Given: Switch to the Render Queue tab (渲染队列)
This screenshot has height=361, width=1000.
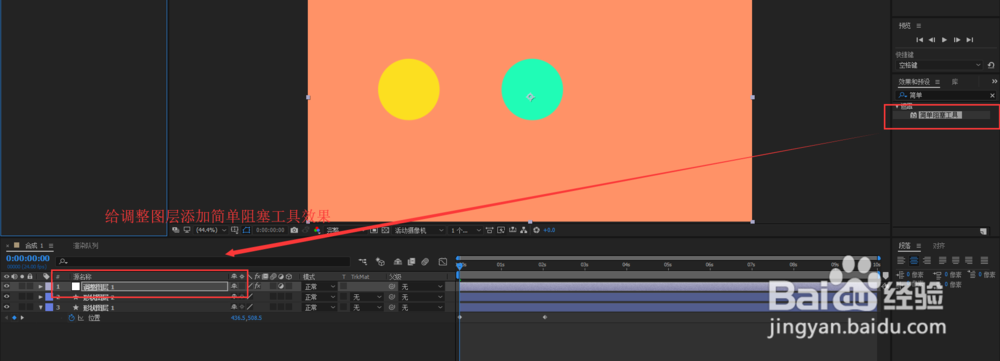Looking at the screenshot, I should coord(85,246).
